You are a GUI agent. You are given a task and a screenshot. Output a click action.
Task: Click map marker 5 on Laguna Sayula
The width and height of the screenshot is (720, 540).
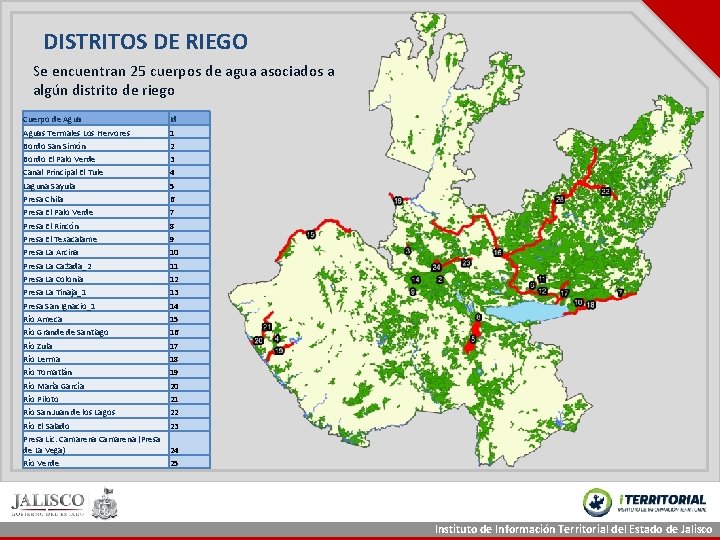pos(473,339)
